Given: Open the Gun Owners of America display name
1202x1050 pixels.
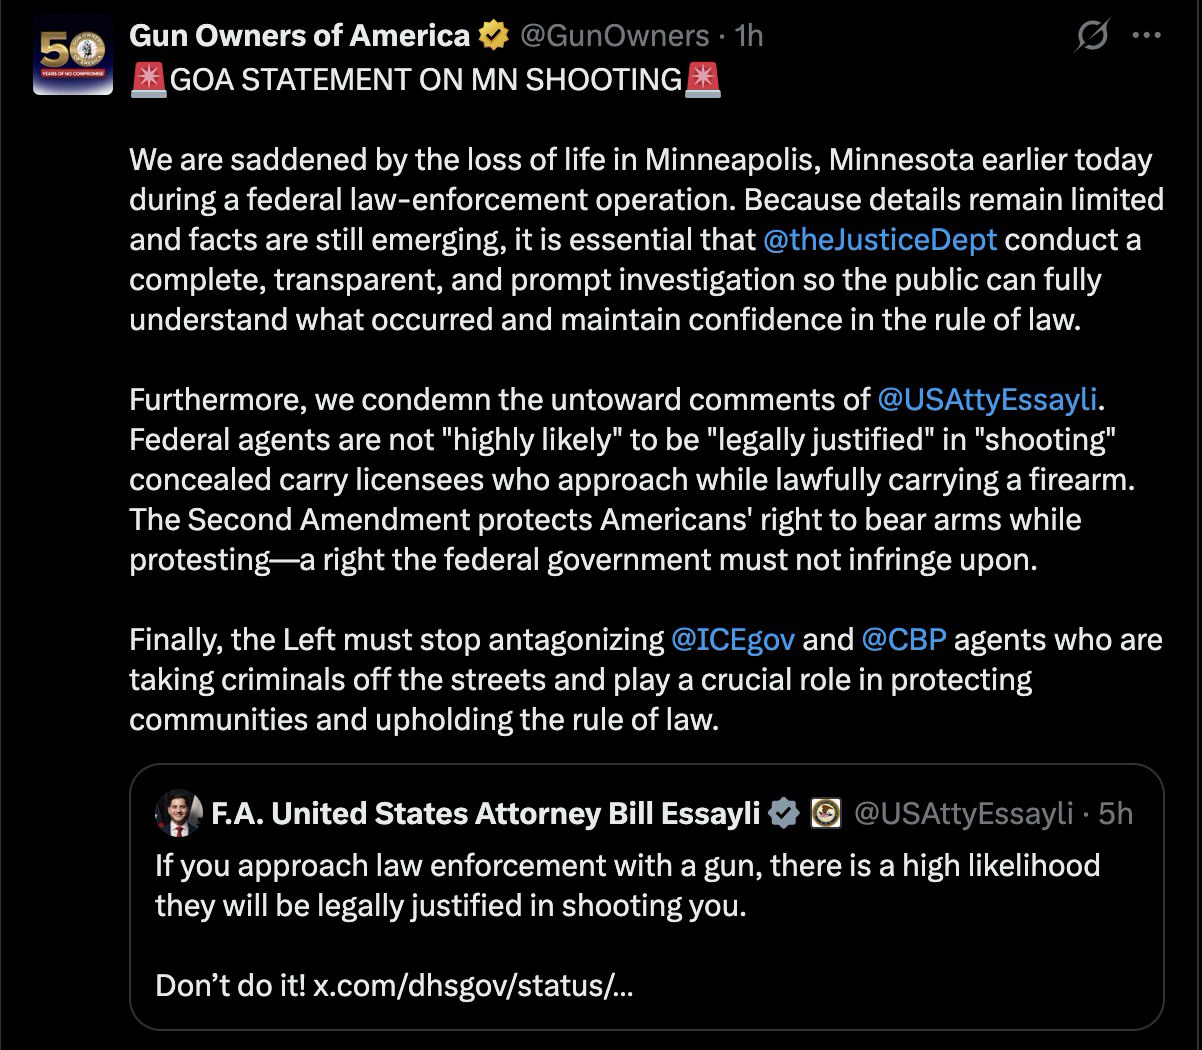Looking at the screenshot, I should coord(300,36).
